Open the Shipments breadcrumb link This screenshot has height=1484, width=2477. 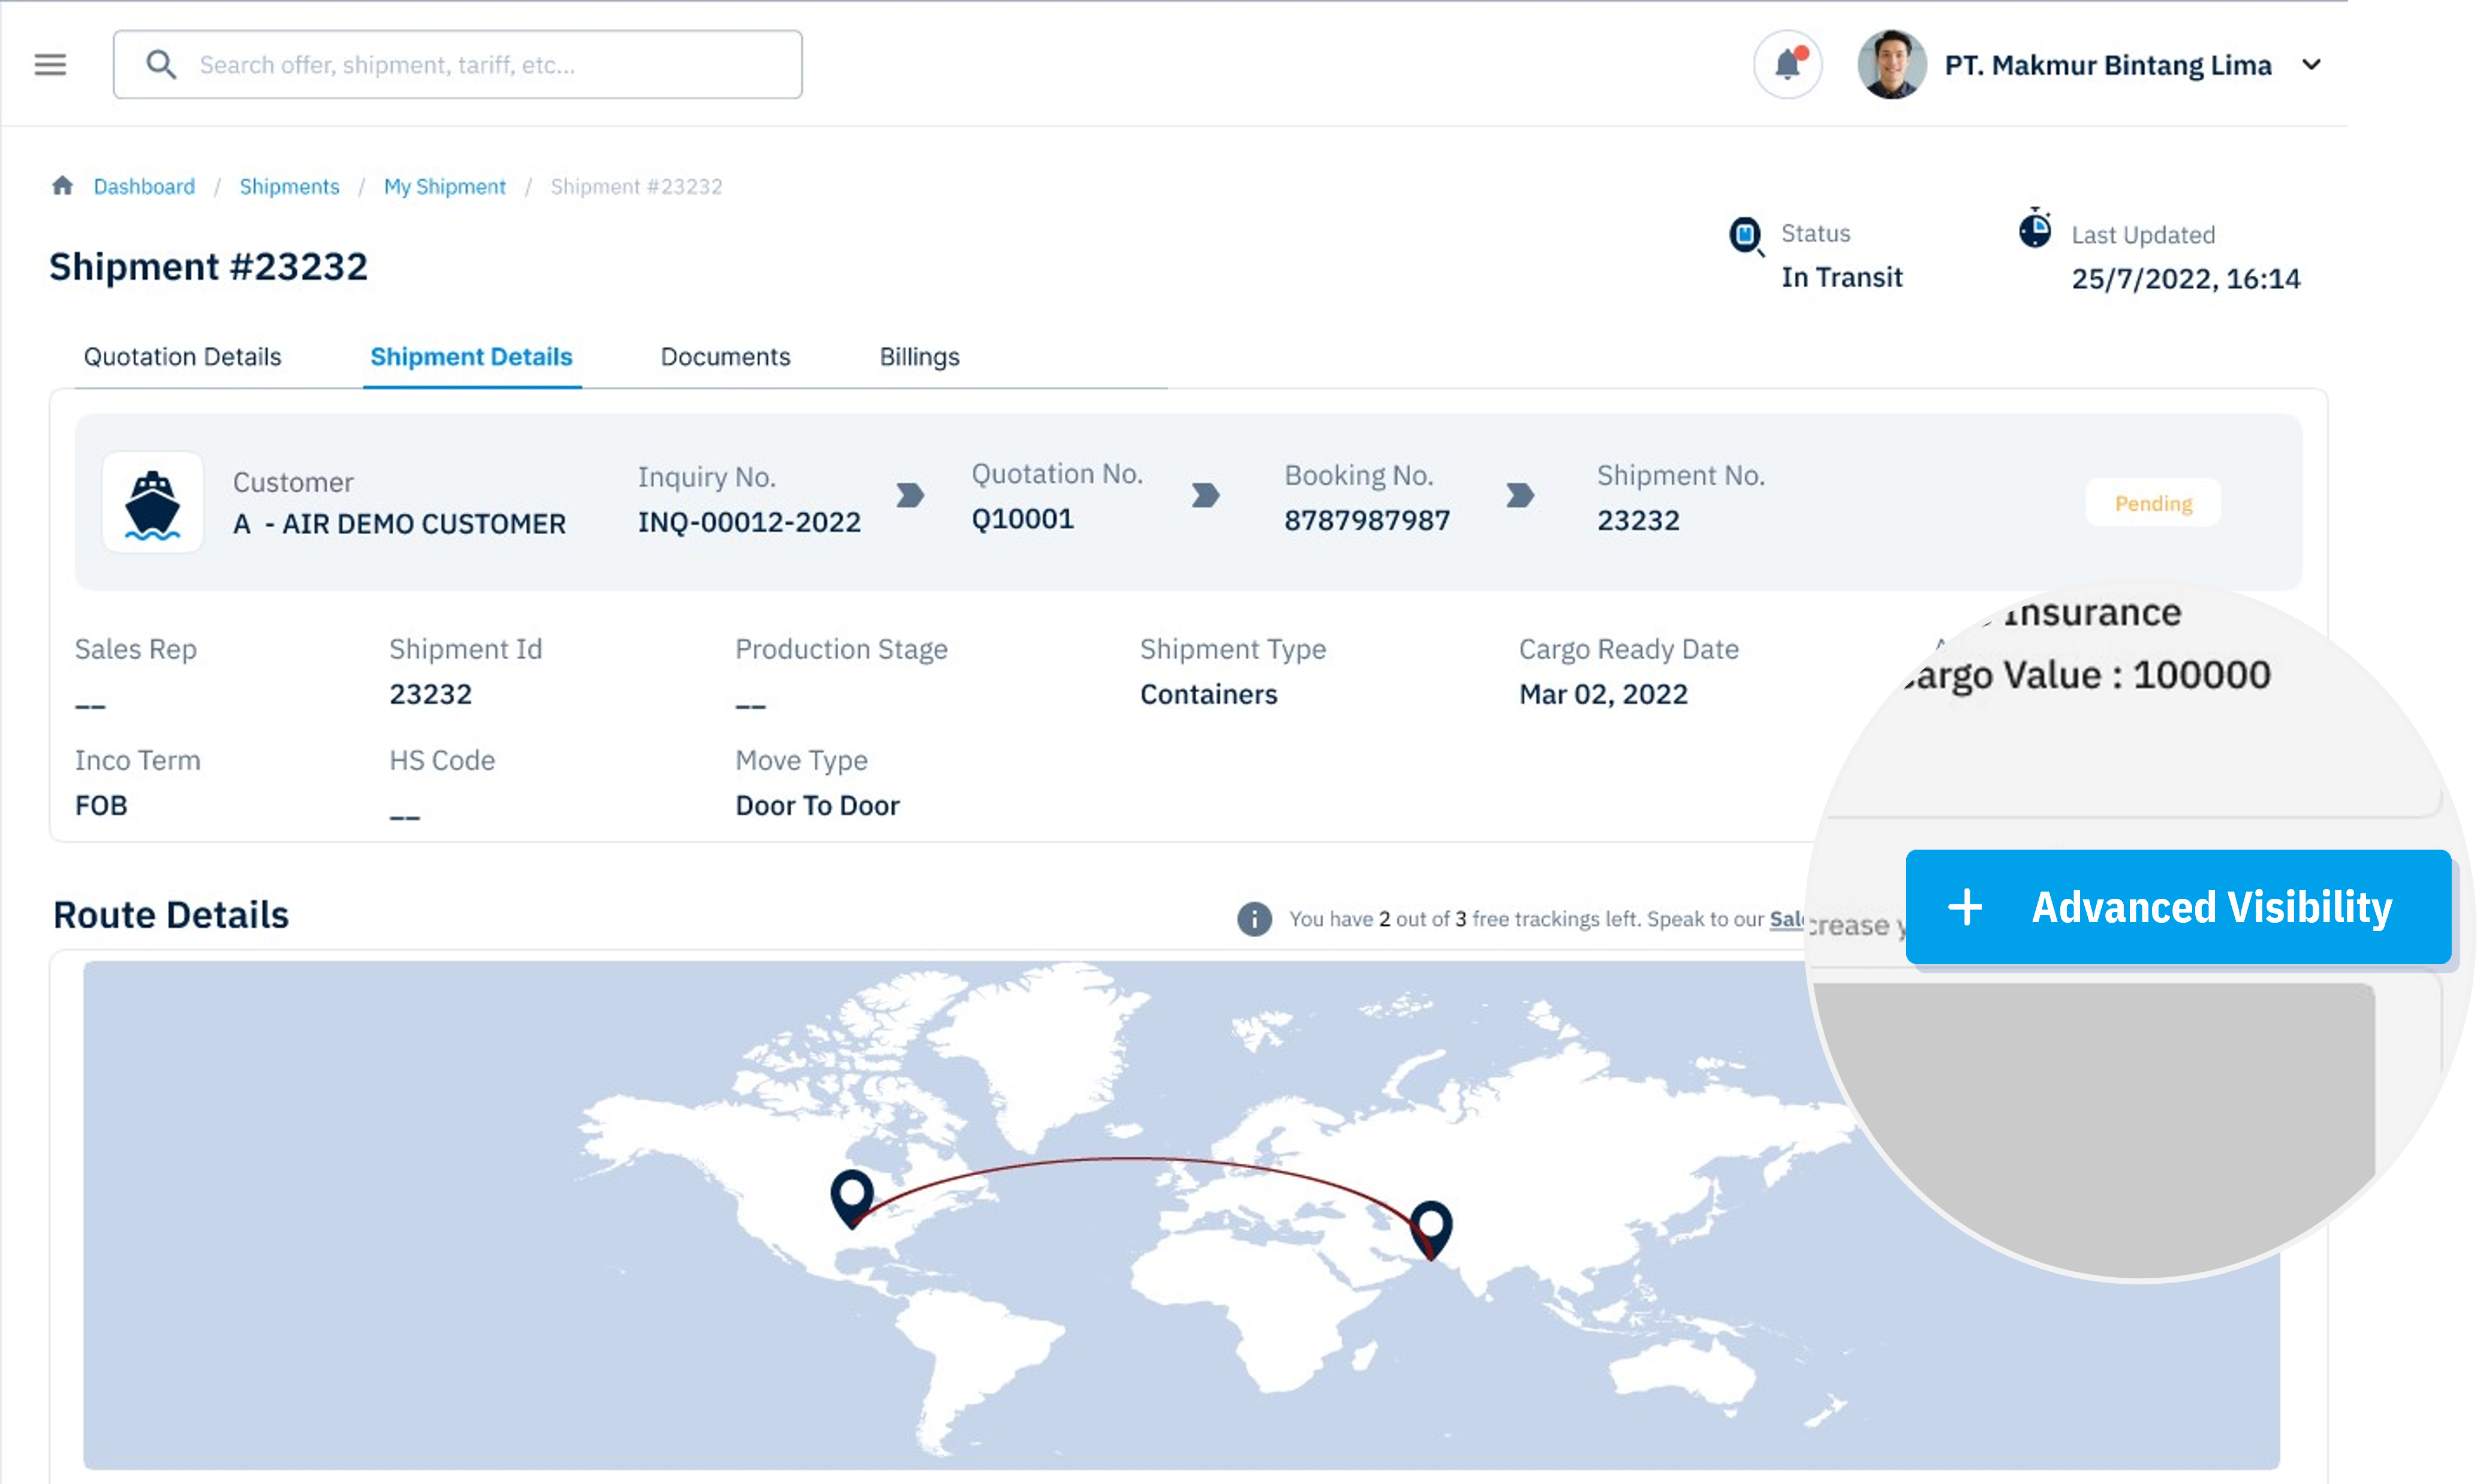click(289, 187)
